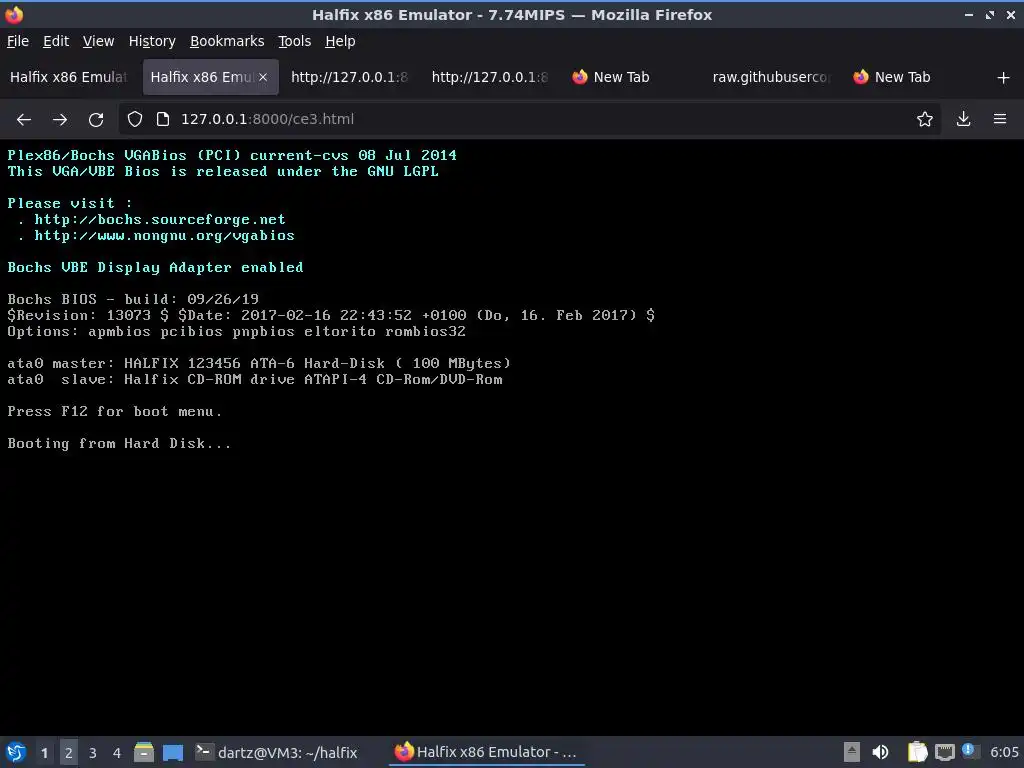This screenshot has width=1024, height=768.
Task: Switch to the raw.githubusercontent tab
Action: click(x=771, y=77)
